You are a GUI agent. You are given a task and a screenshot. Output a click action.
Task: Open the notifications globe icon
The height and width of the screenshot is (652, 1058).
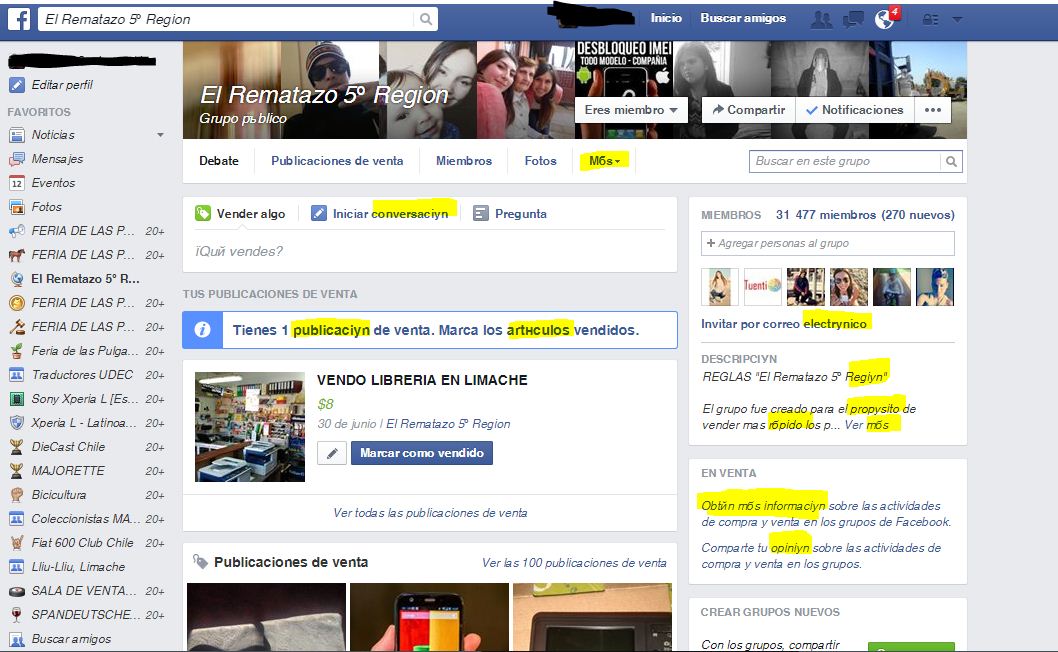click(885, 20)
